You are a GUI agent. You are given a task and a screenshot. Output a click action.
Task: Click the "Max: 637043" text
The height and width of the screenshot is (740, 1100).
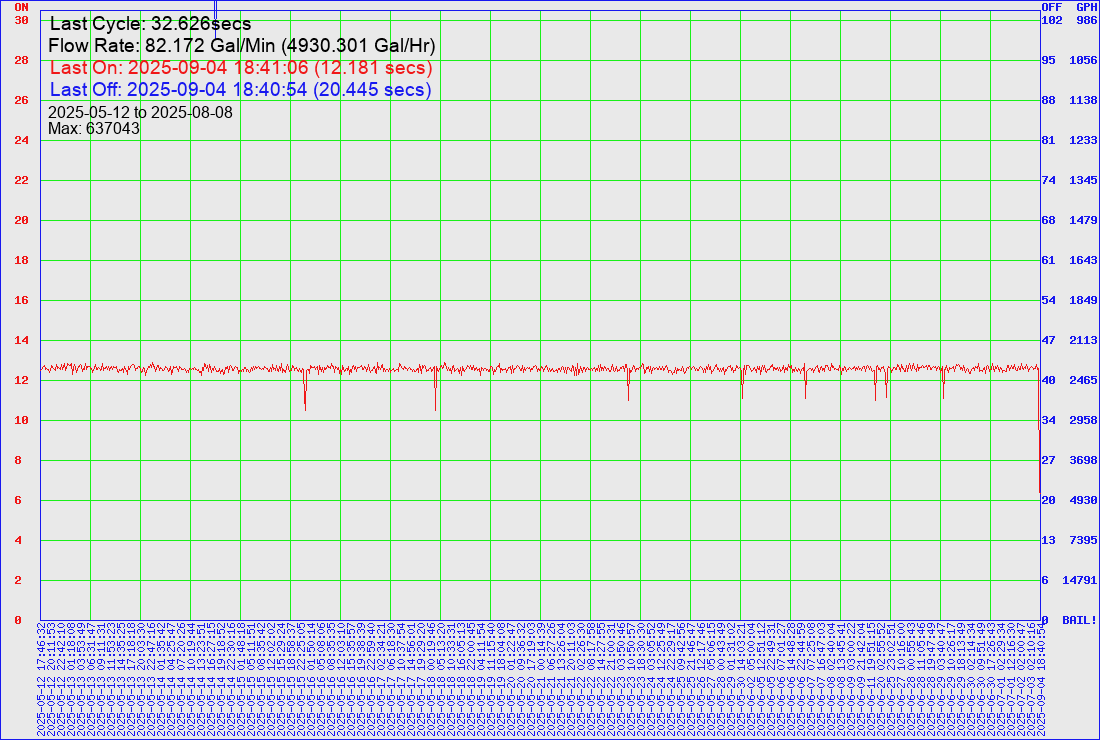point(94,128)
